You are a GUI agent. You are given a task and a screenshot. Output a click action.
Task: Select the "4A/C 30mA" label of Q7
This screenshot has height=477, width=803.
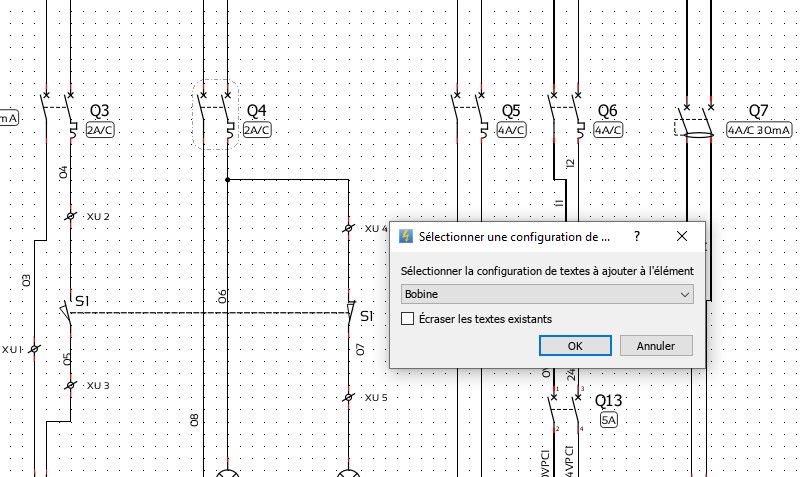[x=758, y=130]
